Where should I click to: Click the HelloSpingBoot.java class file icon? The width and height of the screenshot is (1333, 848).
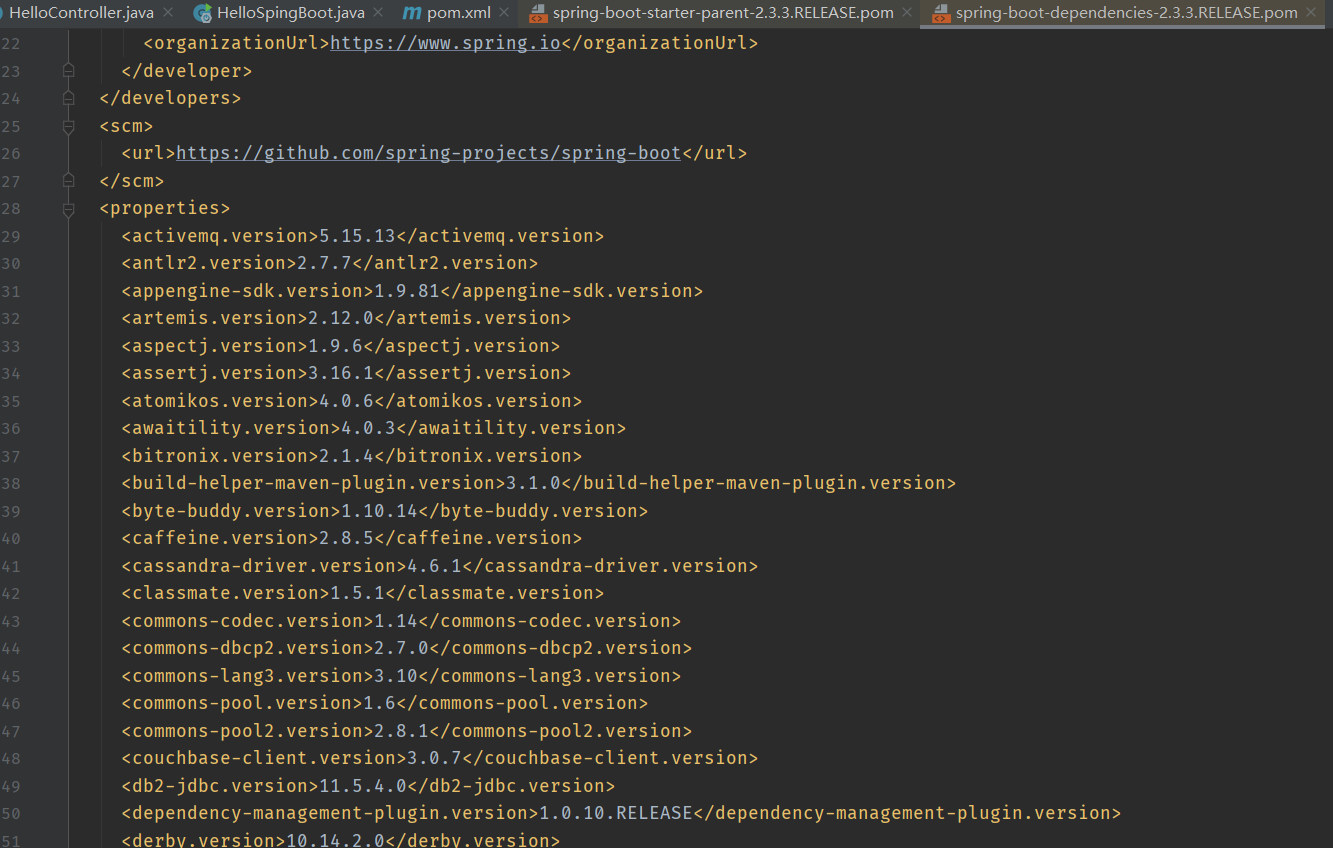pyautogui.click(x=203, y=13)
